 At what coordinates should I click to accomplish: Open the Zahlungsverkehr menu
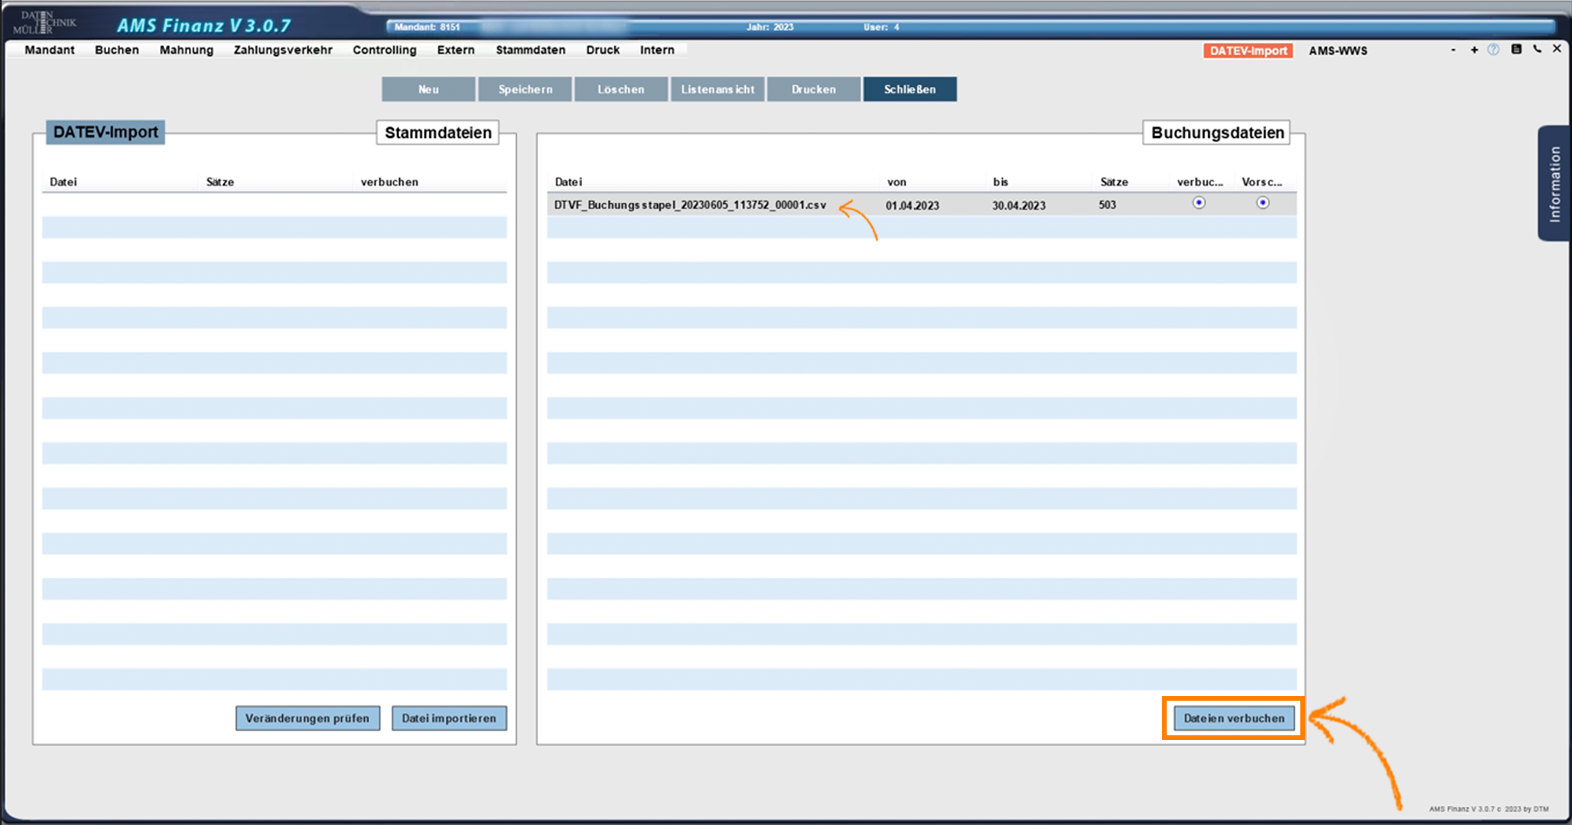coord(283,50)
